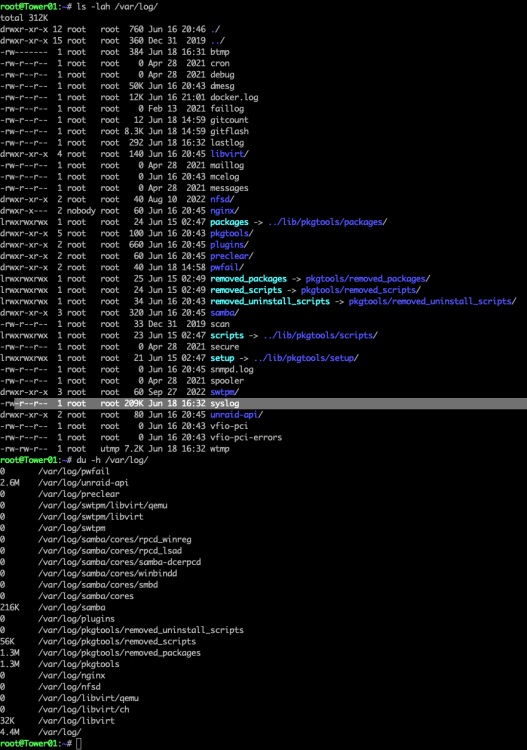Select the 'btmp' file name
This screenshot has width=527, height=750.
click(x=220, y=52)
